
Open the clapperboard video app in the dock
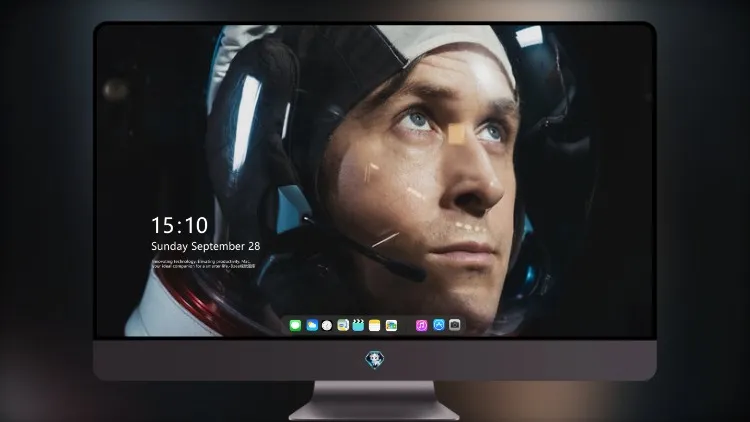pyautogui.click(x=358, y=325)
